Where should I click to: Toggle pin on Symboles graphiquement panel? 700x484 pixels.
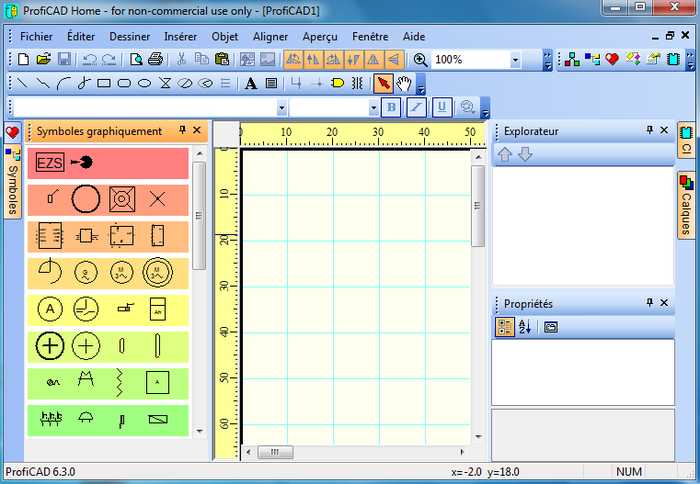[182, 130]
